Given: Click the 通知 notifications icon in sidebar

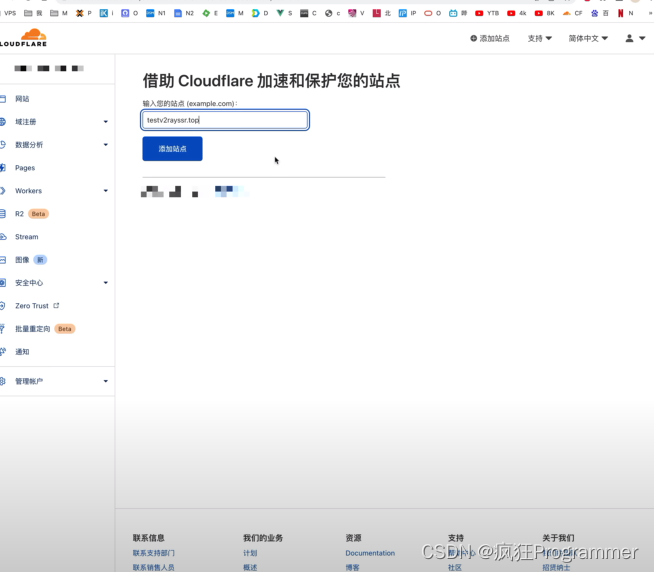Looking at the screenshot, I should tap(3, 352).
